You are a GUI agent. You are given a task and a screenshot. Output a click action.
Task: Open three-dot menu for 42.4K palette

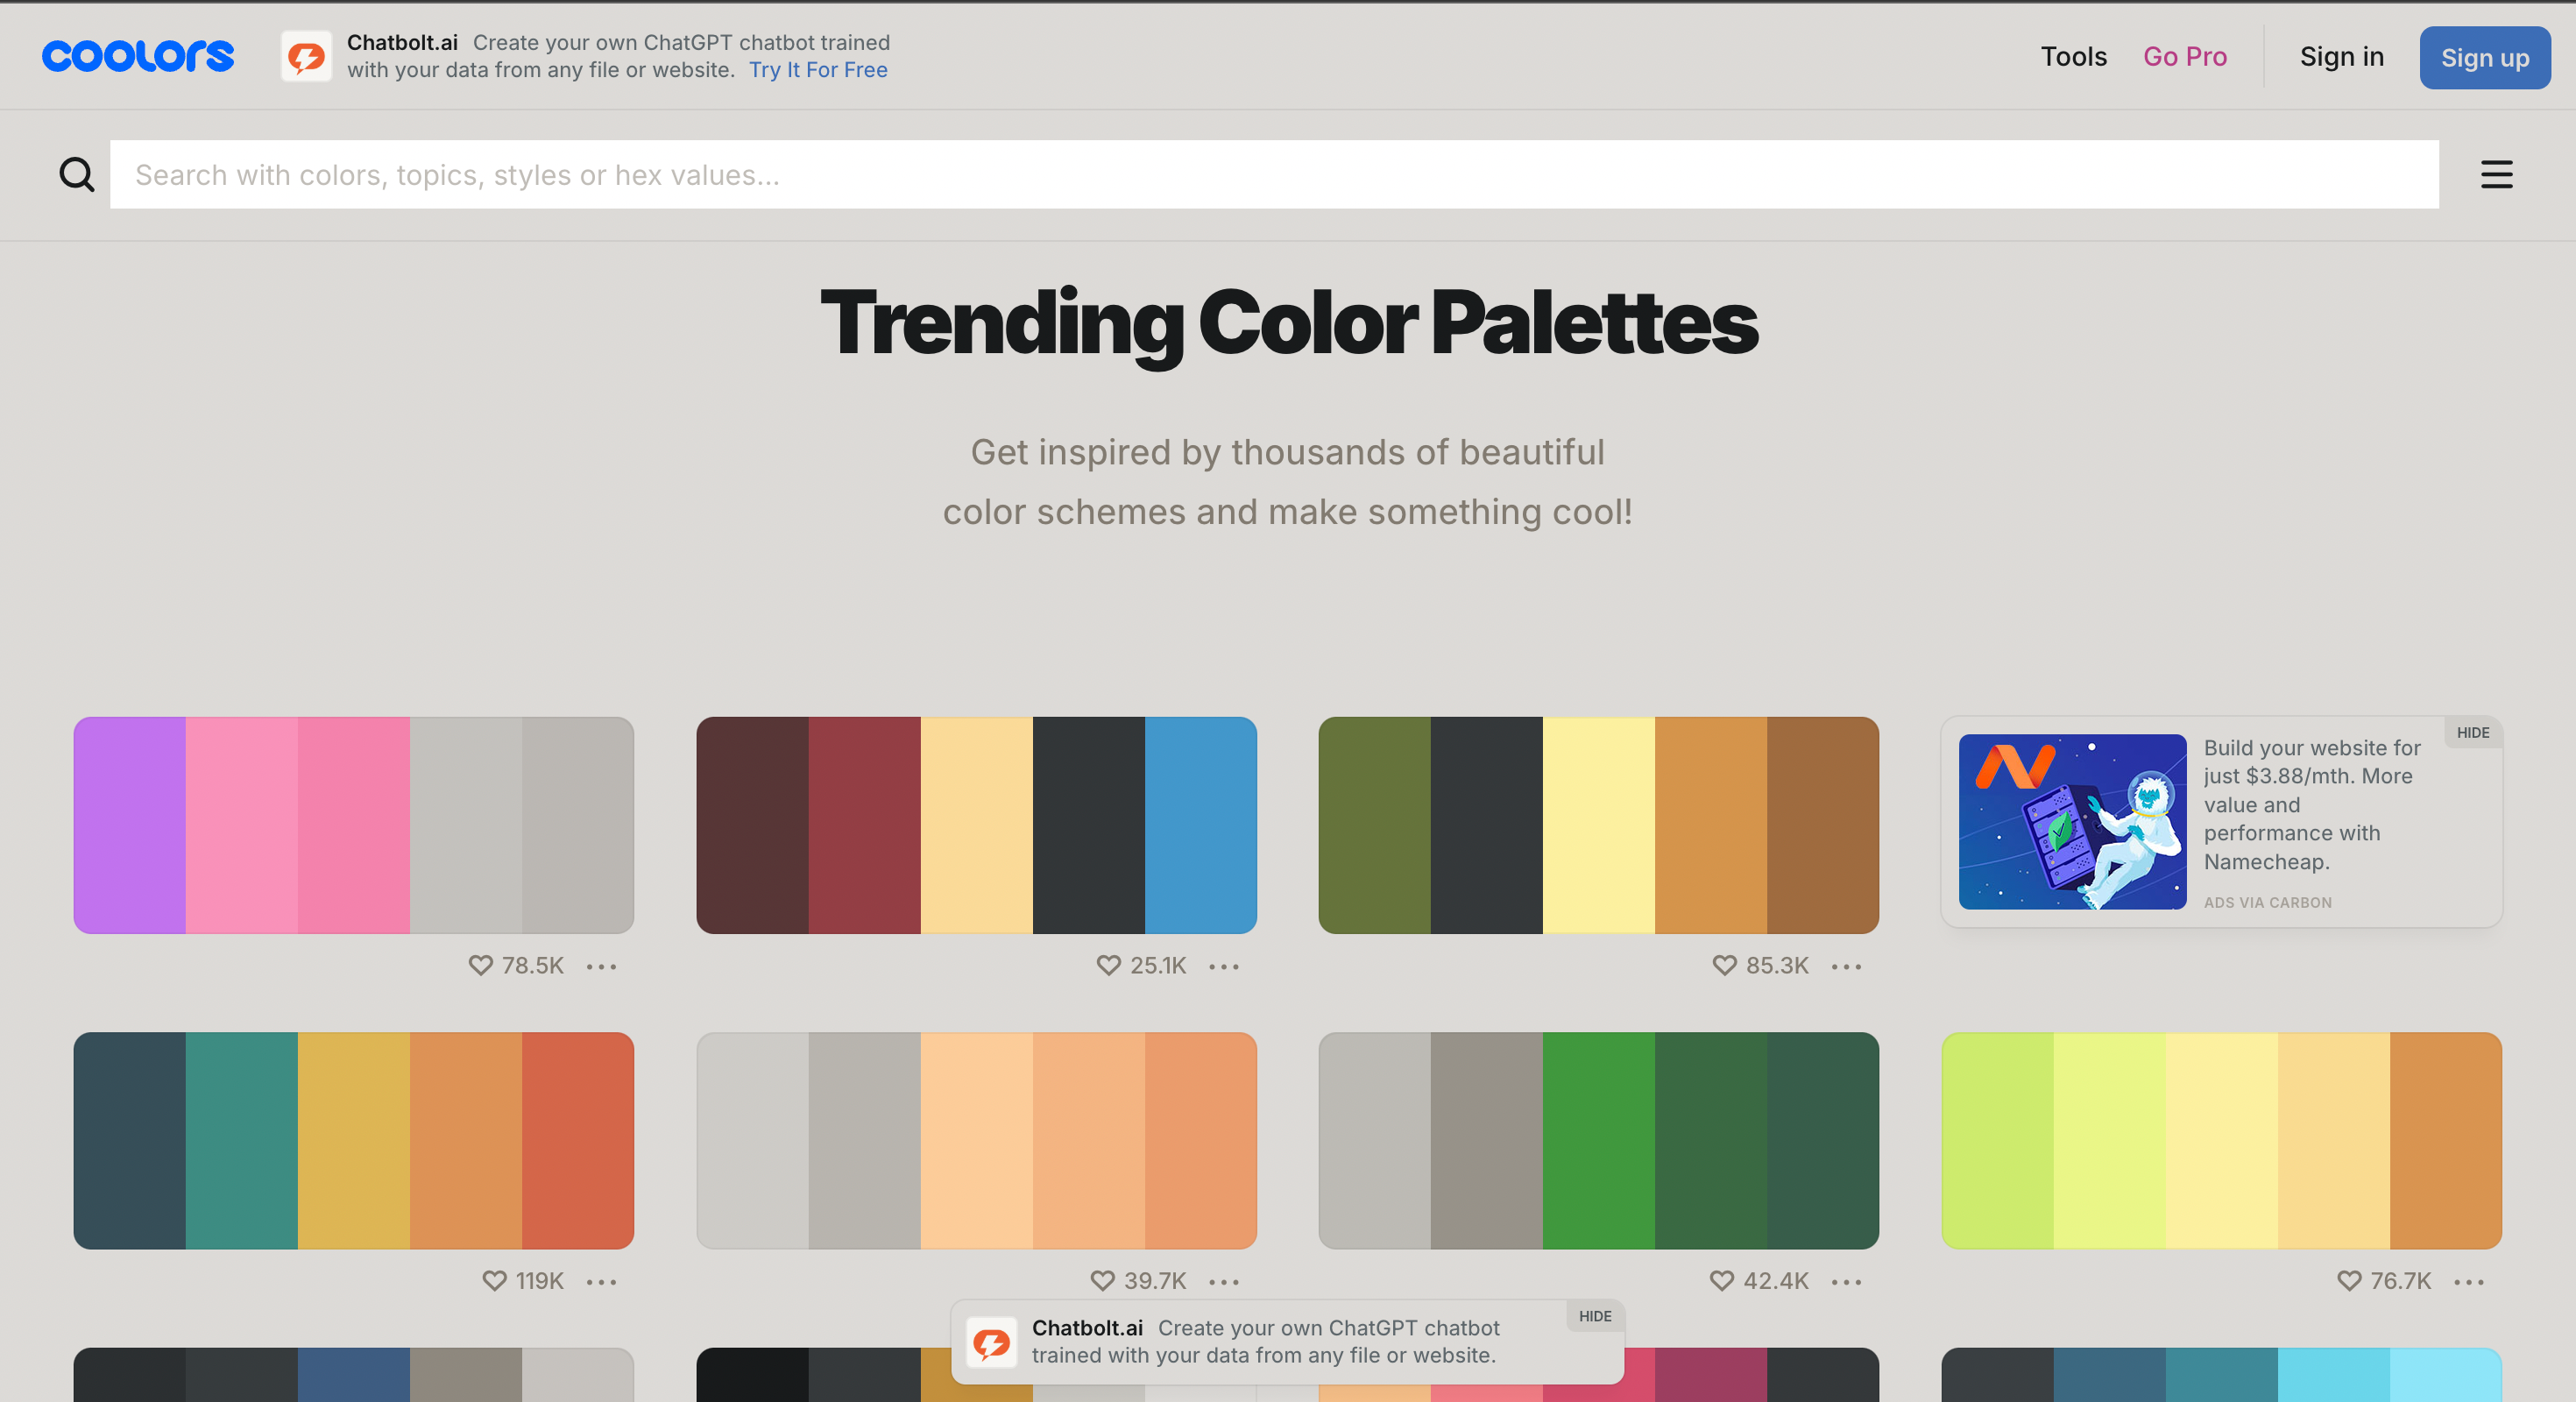tap(1846, 1282)
